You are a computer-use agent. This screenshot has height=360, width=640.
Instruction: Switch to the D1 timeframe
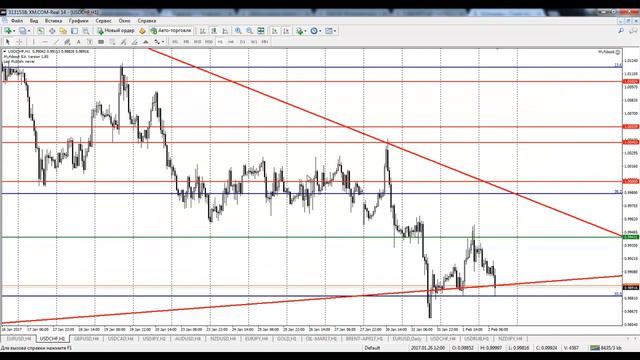pos(242,42)
